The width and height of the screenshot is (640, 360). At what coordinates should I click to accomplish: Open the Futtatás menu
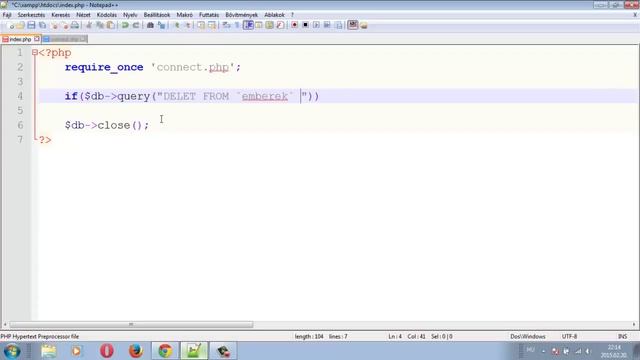click(x=209, y=15)
